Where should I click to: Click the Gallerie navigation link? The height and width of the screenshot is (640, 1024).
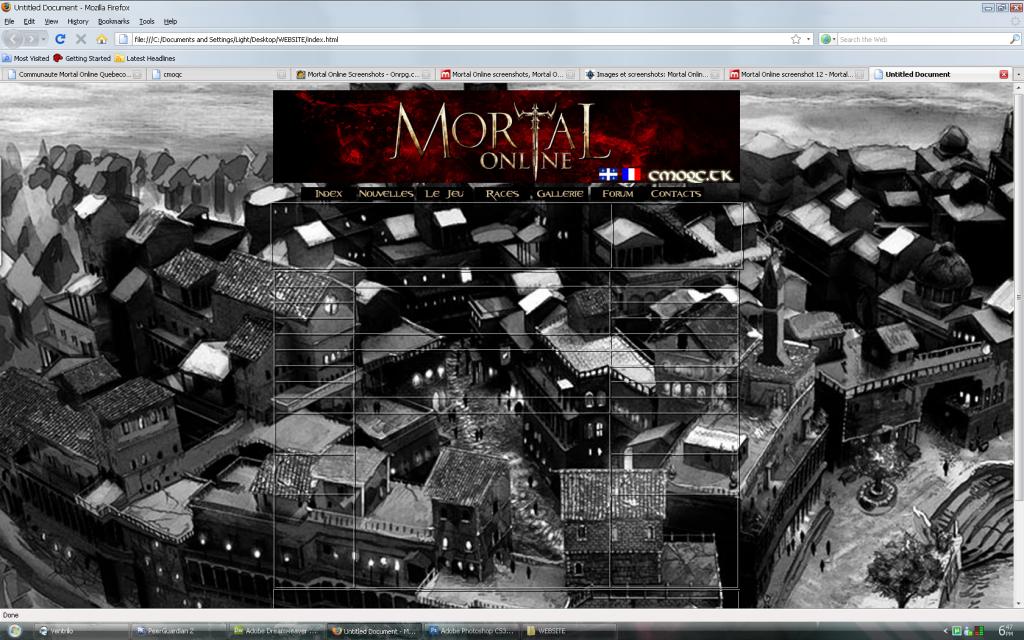click(x=560, y=193)
